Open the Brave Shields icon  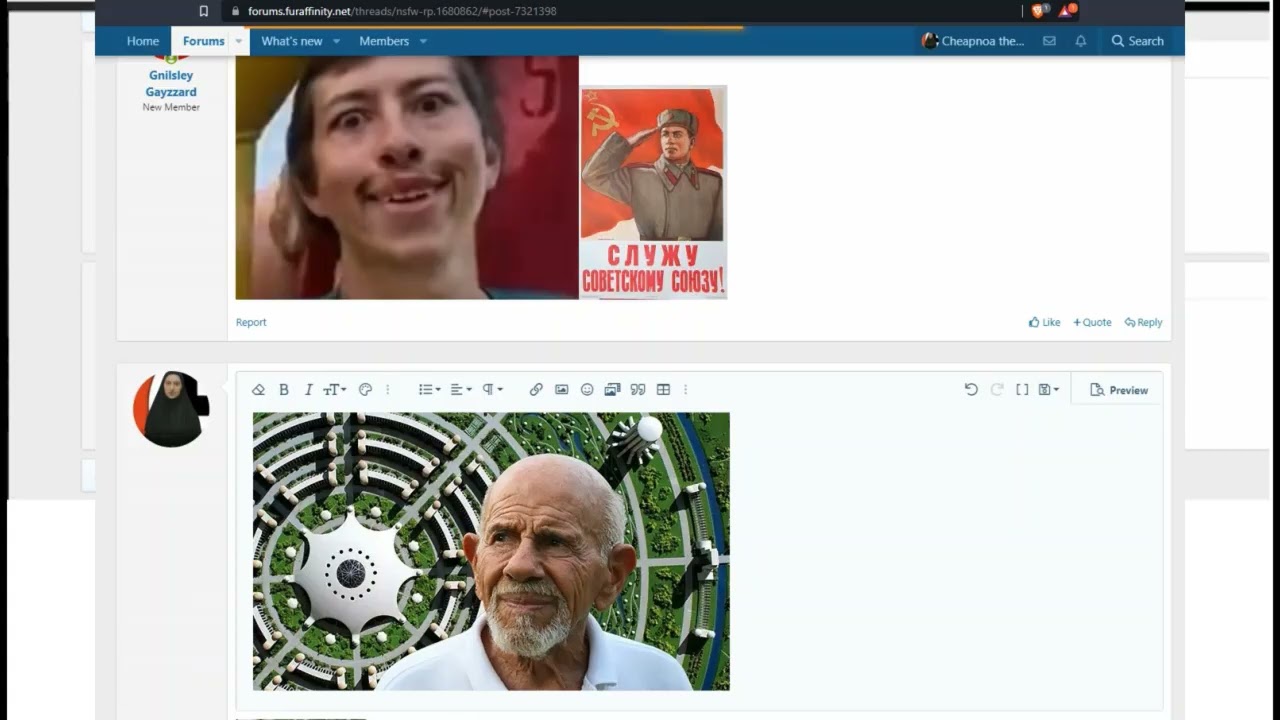[x=1038, y=11]
